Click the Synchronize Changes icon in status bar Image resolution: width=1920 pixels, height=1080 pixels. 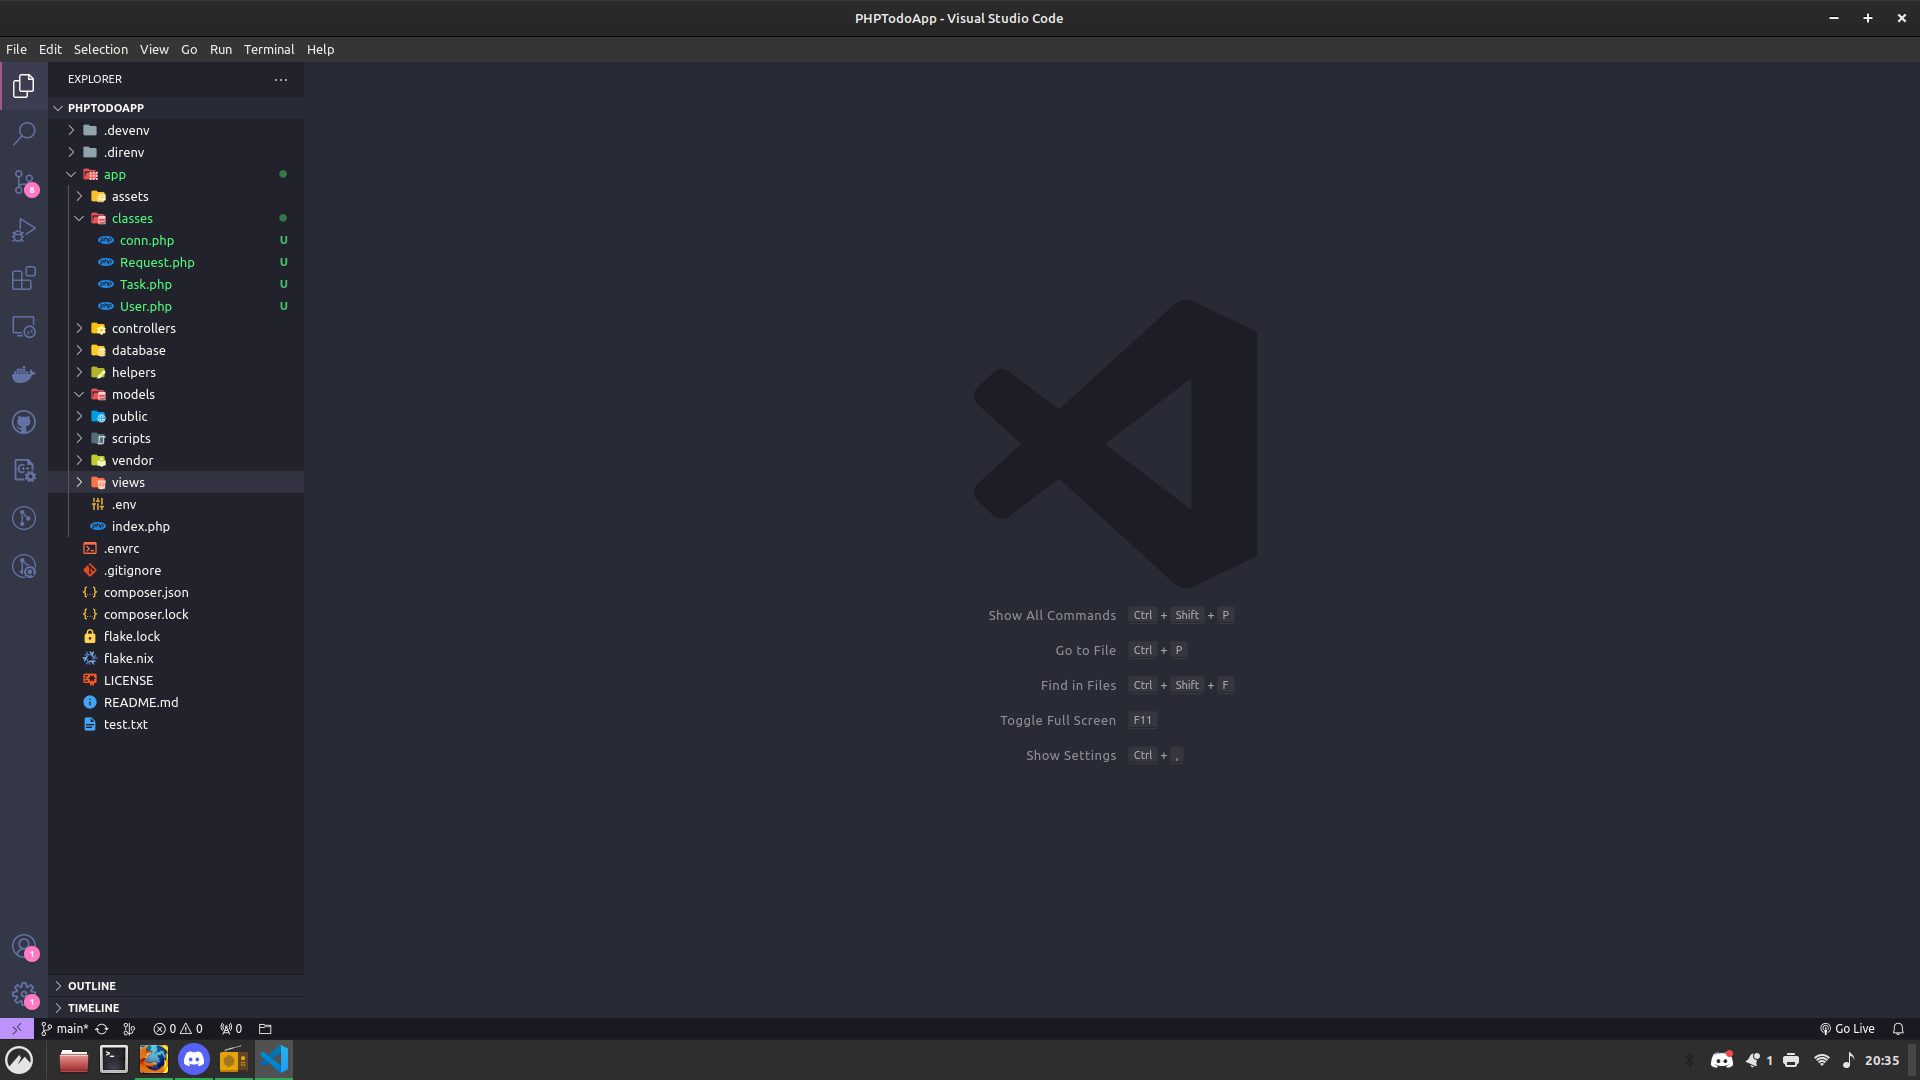click(x=102, y=1028)
